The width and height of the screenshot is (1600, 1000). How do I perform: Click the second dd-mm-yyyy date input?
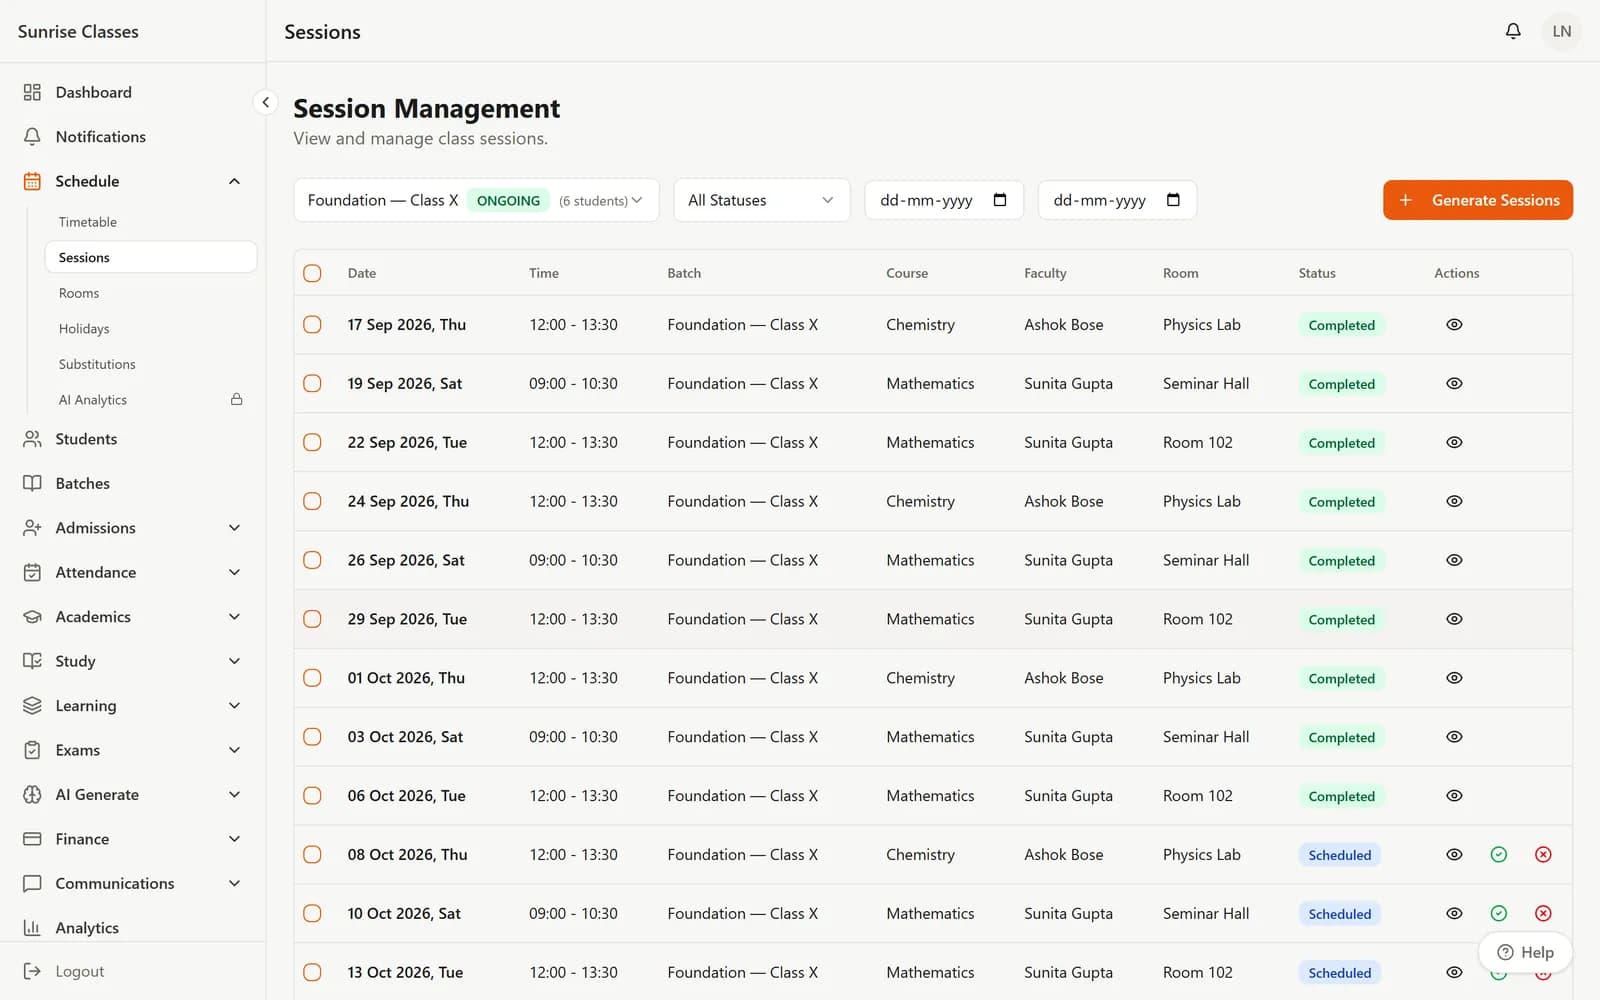(x=1117, y=200)
